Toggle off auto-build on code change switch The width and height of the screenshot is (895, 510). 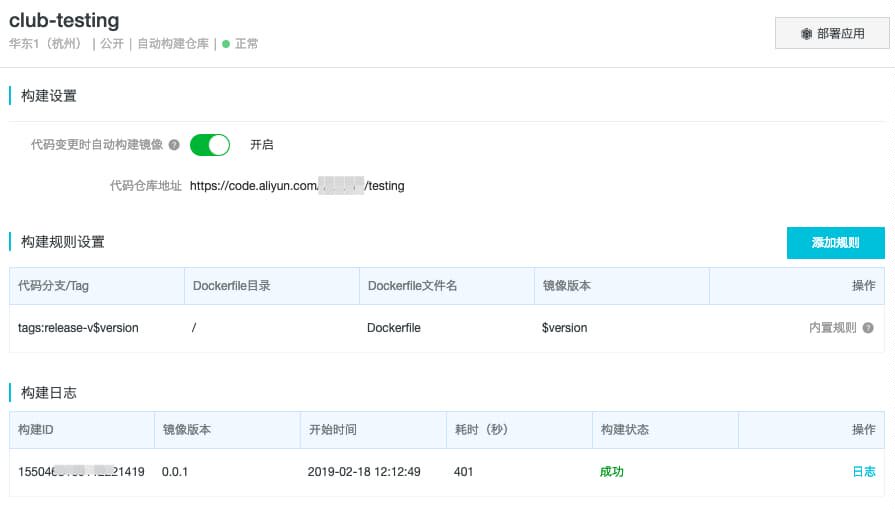209,145
